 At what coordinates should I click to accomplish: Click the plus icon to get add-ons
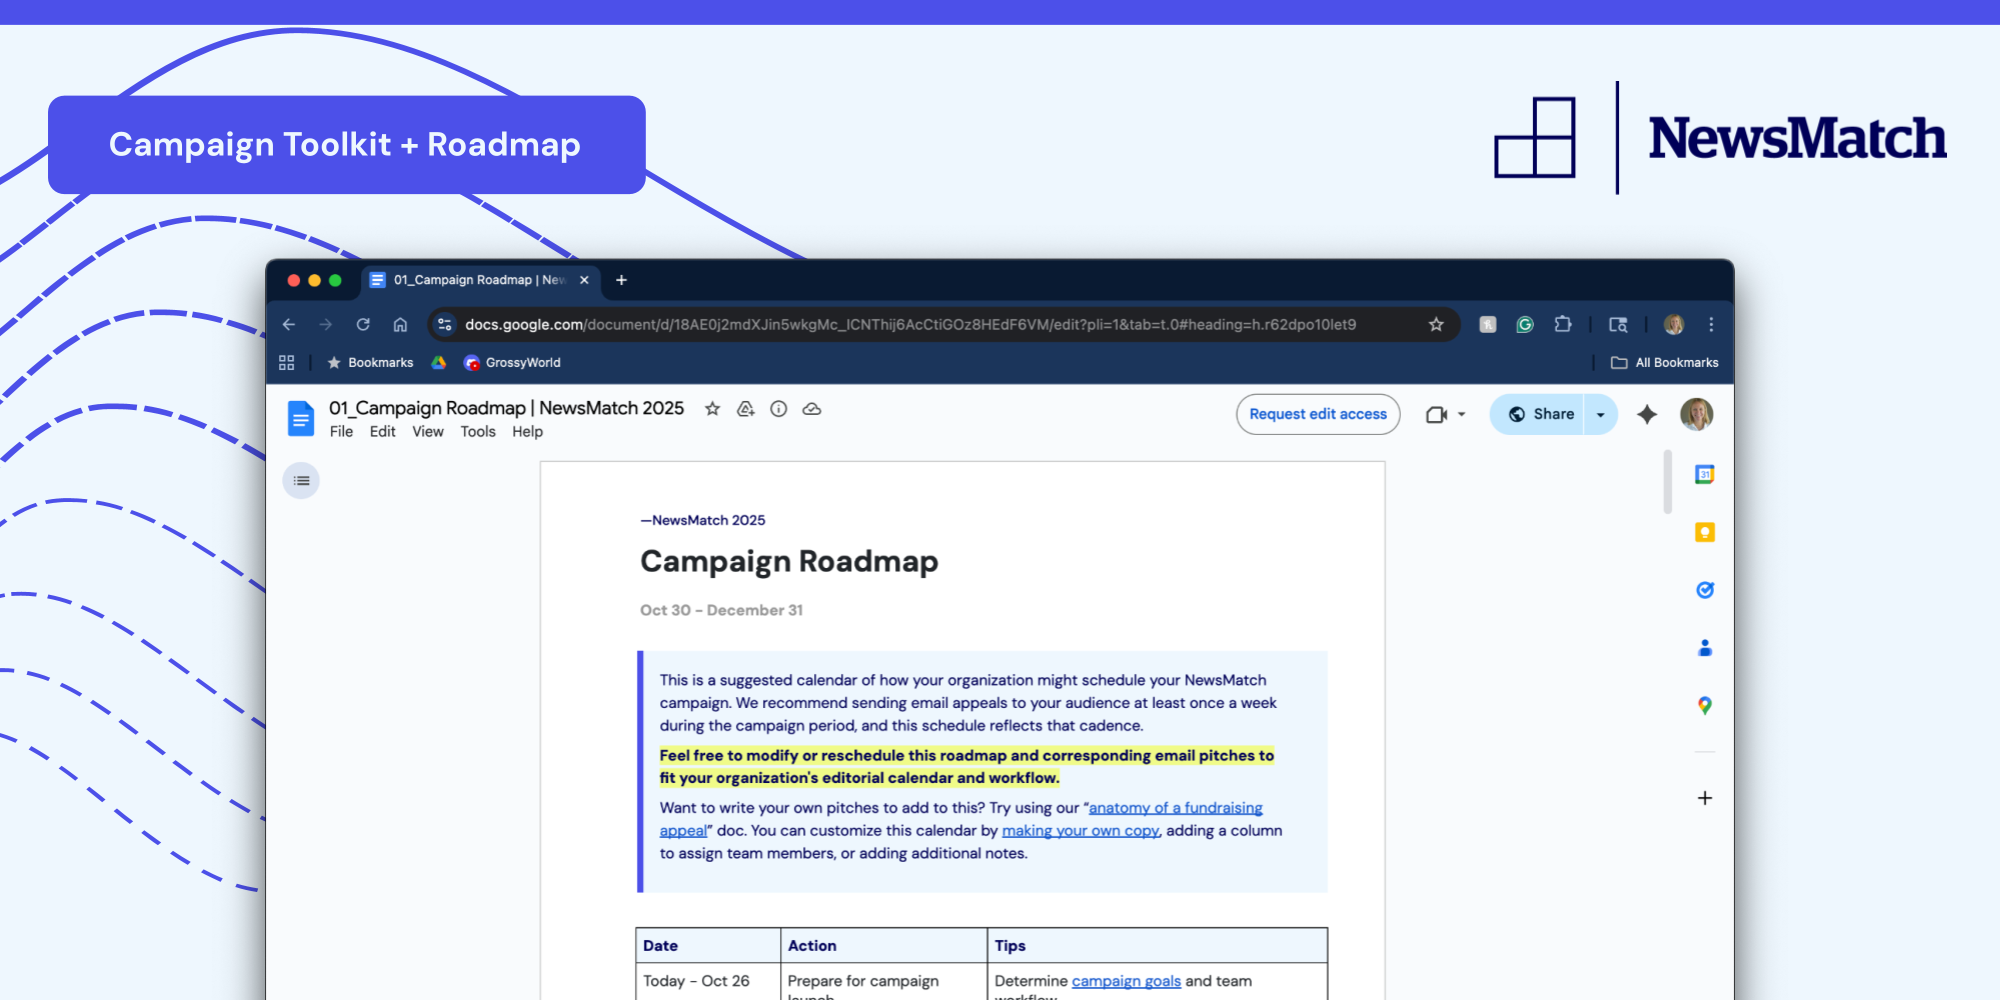click(1705, 798)
